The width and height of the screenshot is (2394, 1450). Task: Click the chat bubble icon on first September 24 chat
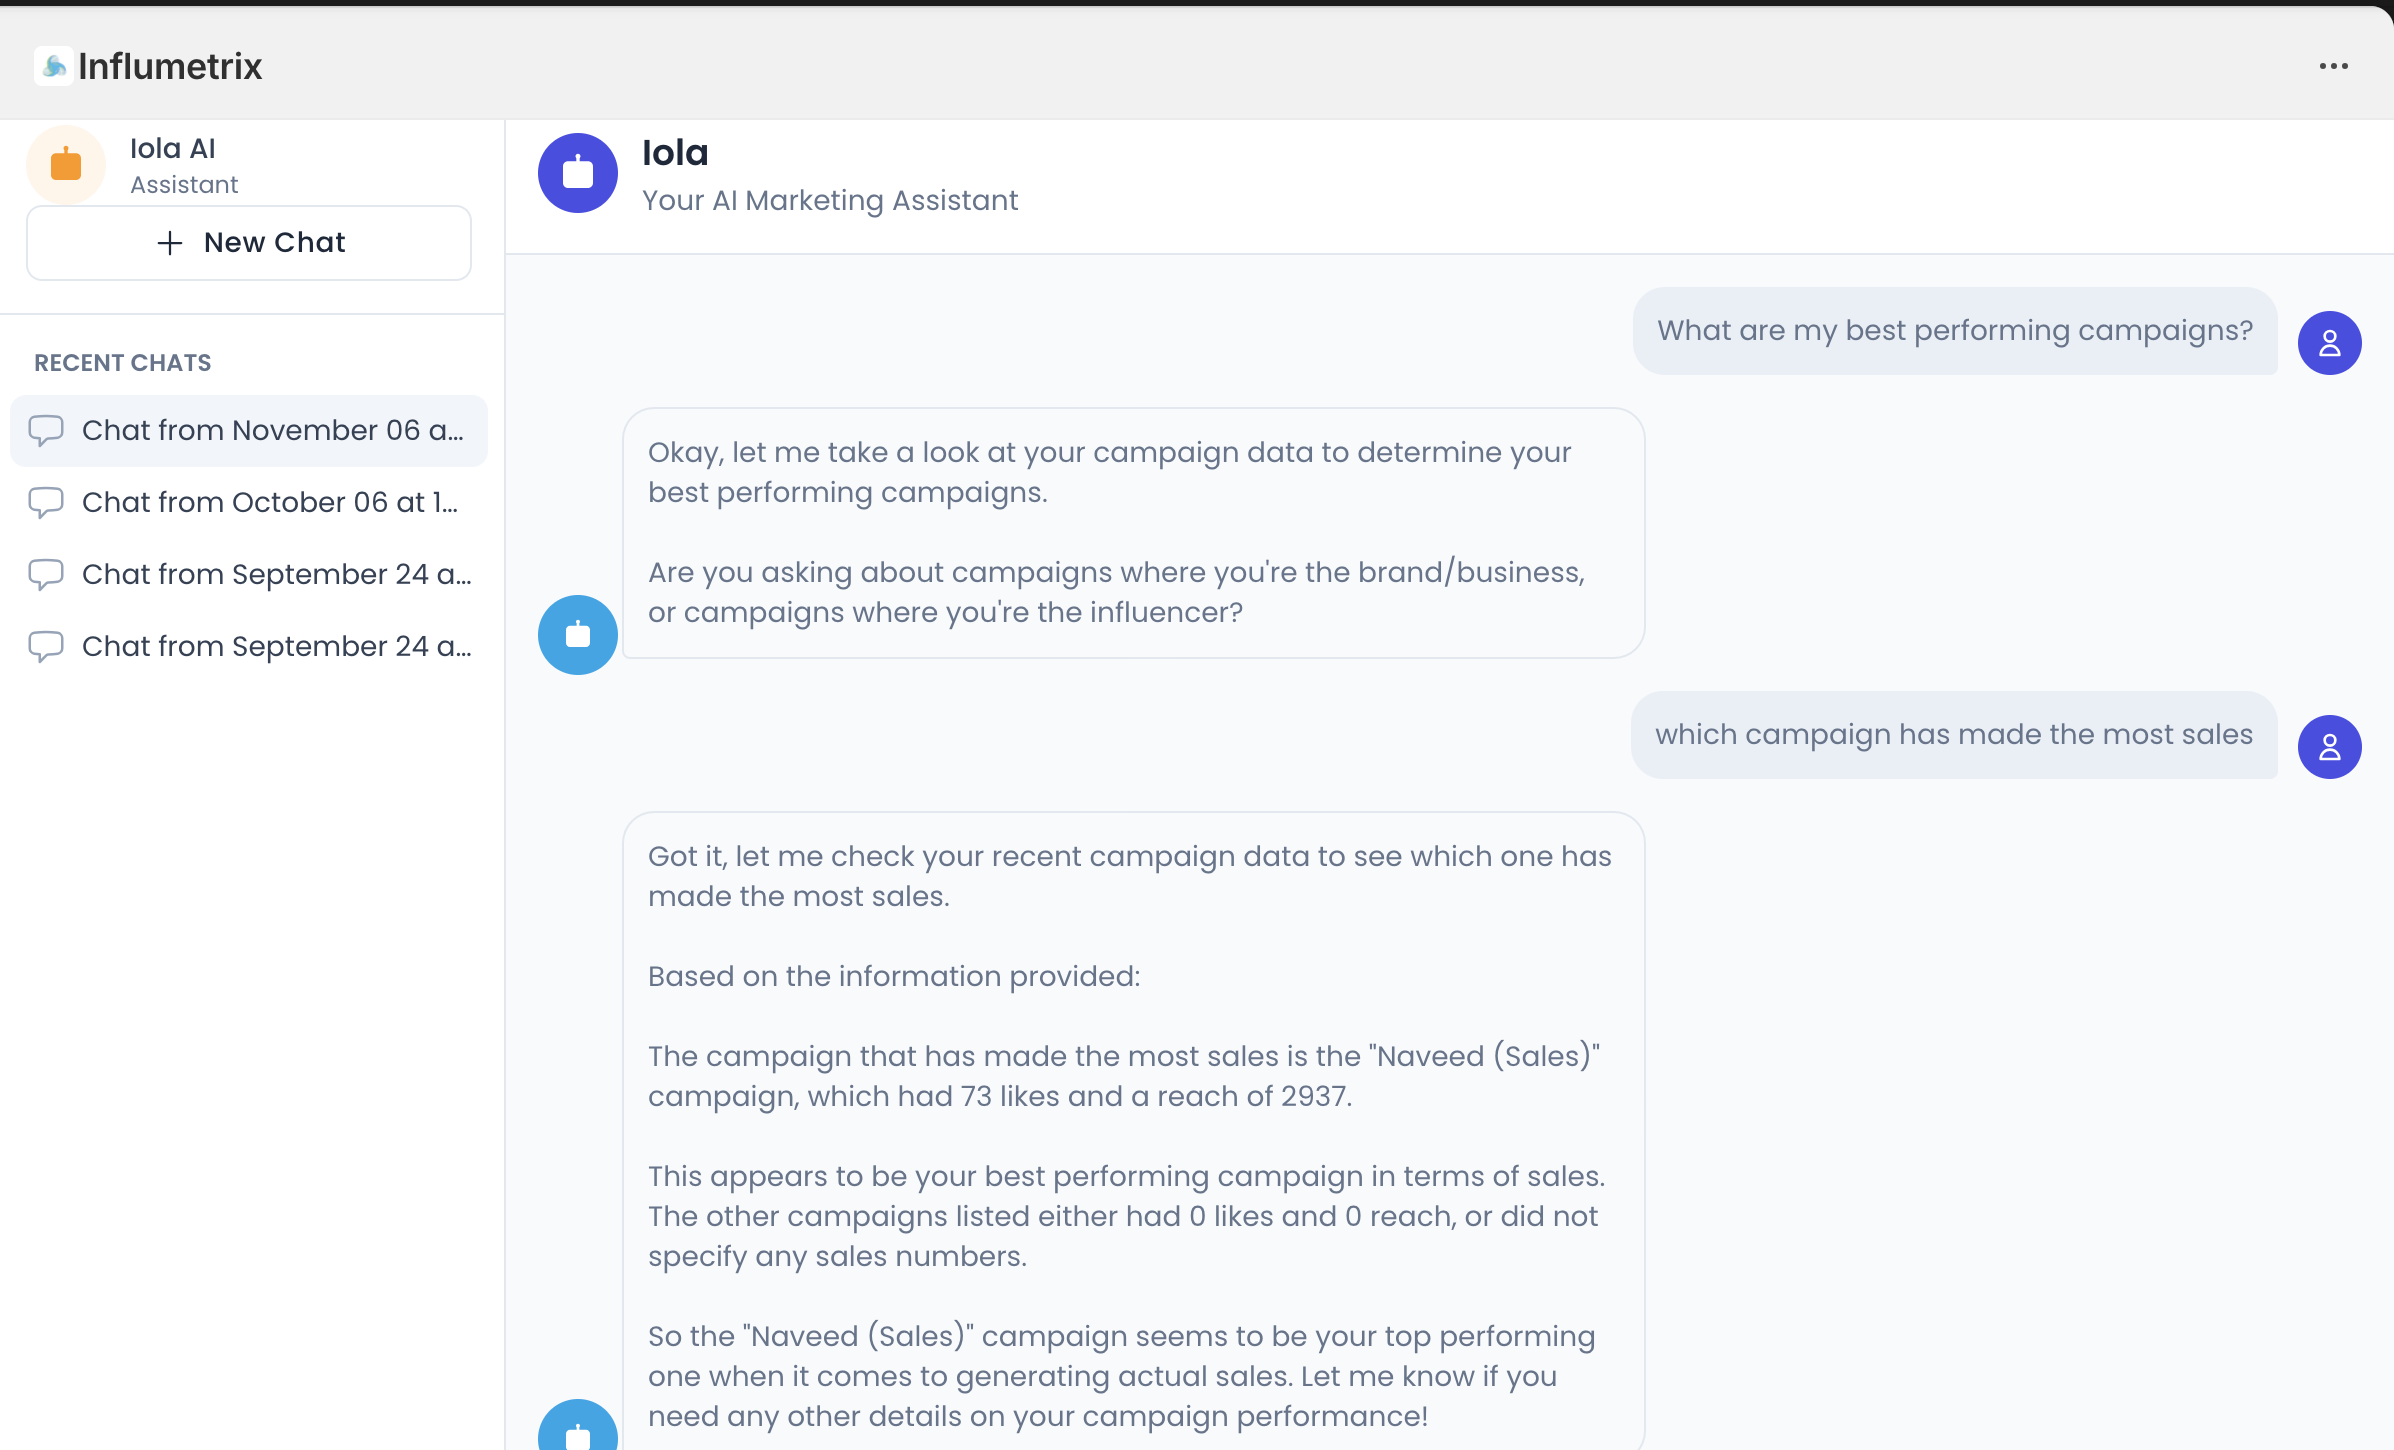point(48,574)
